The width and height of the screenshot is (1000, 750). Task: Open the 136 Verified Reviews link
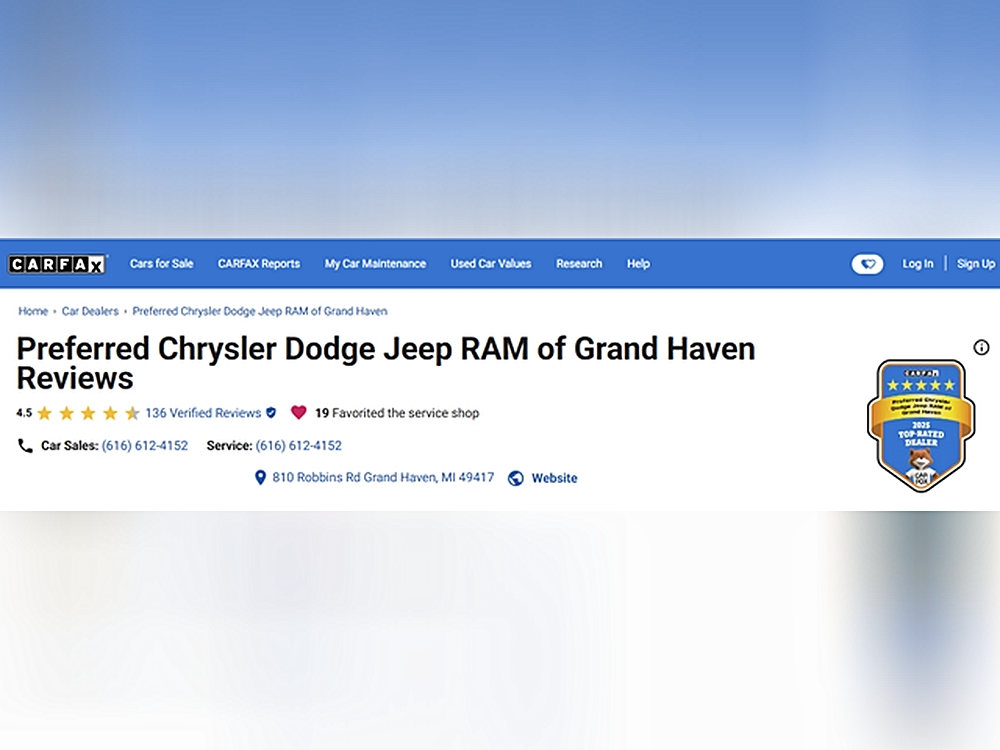(x=203, y=413)
